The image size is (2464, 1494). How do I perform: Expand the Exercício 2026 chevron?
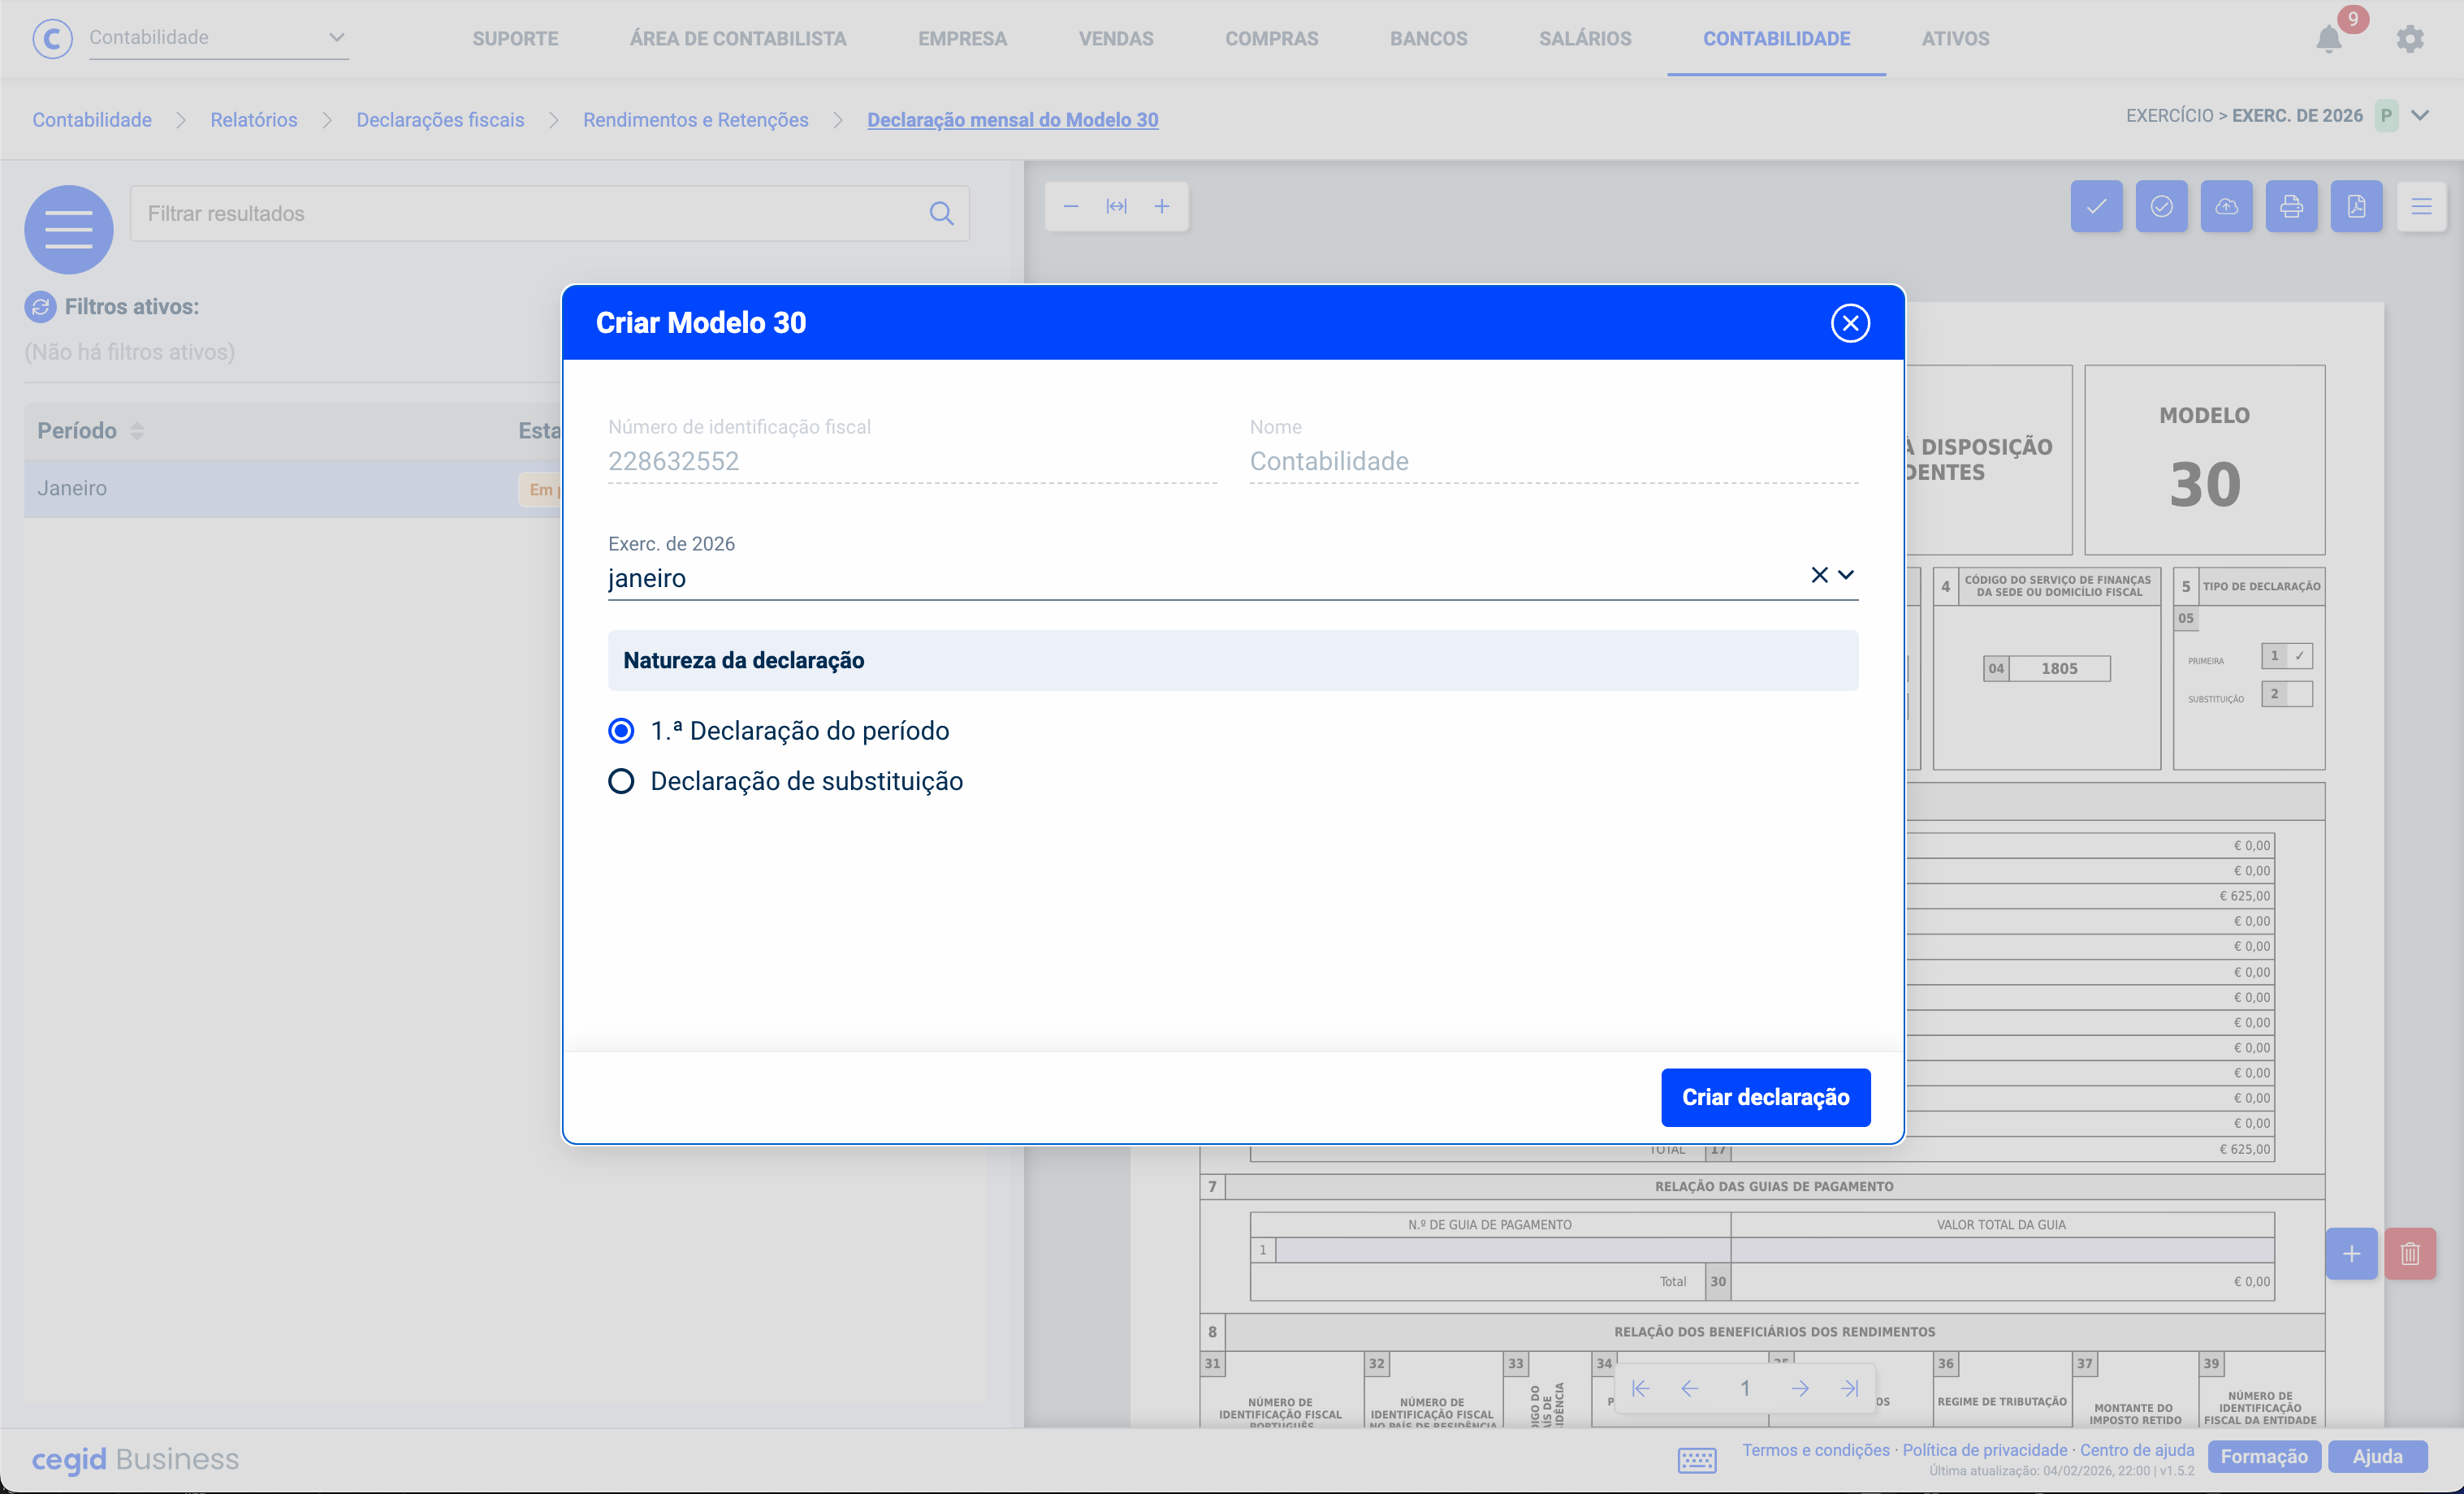pyautogui.click(x=2420, y=116)
